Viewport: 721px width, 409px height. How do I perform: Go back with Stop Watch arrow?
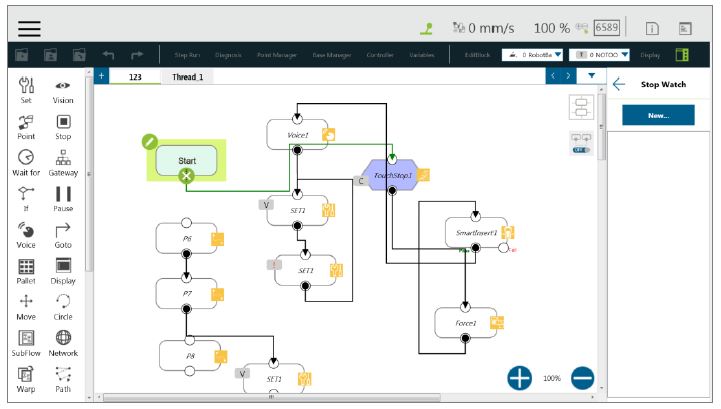tap(619, 85)
